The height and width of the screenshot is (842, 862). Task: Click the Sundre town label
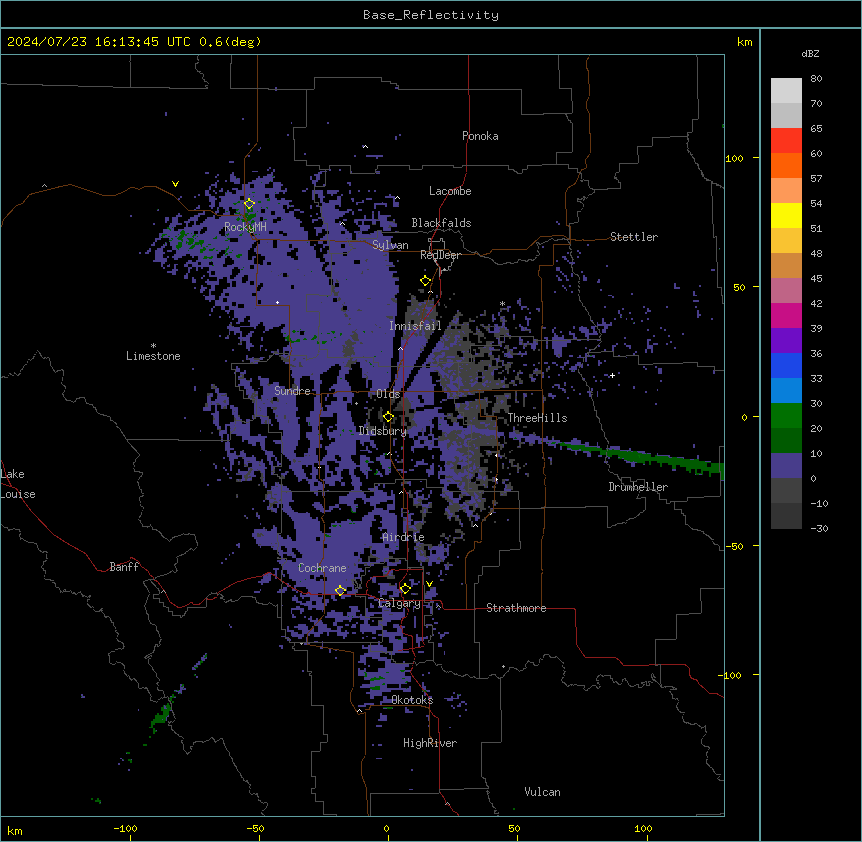coord(292,391)
